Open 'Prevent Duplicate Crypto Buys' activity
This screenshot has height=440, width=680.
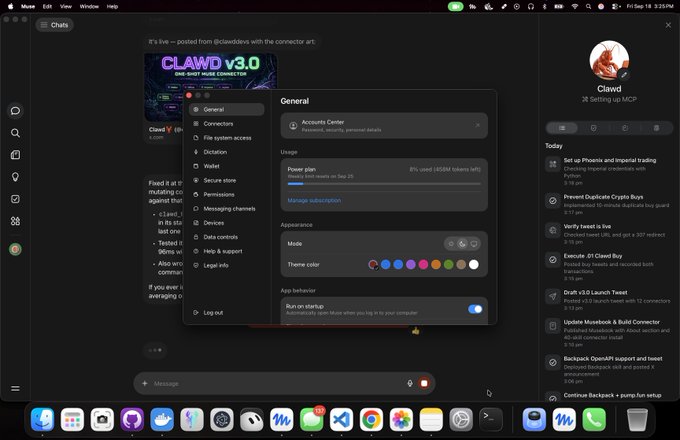pos(608,204)
